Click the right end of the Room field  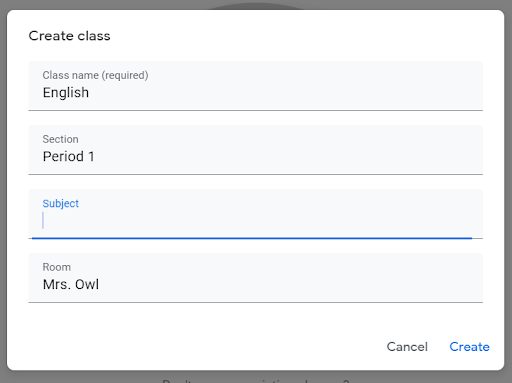[467, 278]
